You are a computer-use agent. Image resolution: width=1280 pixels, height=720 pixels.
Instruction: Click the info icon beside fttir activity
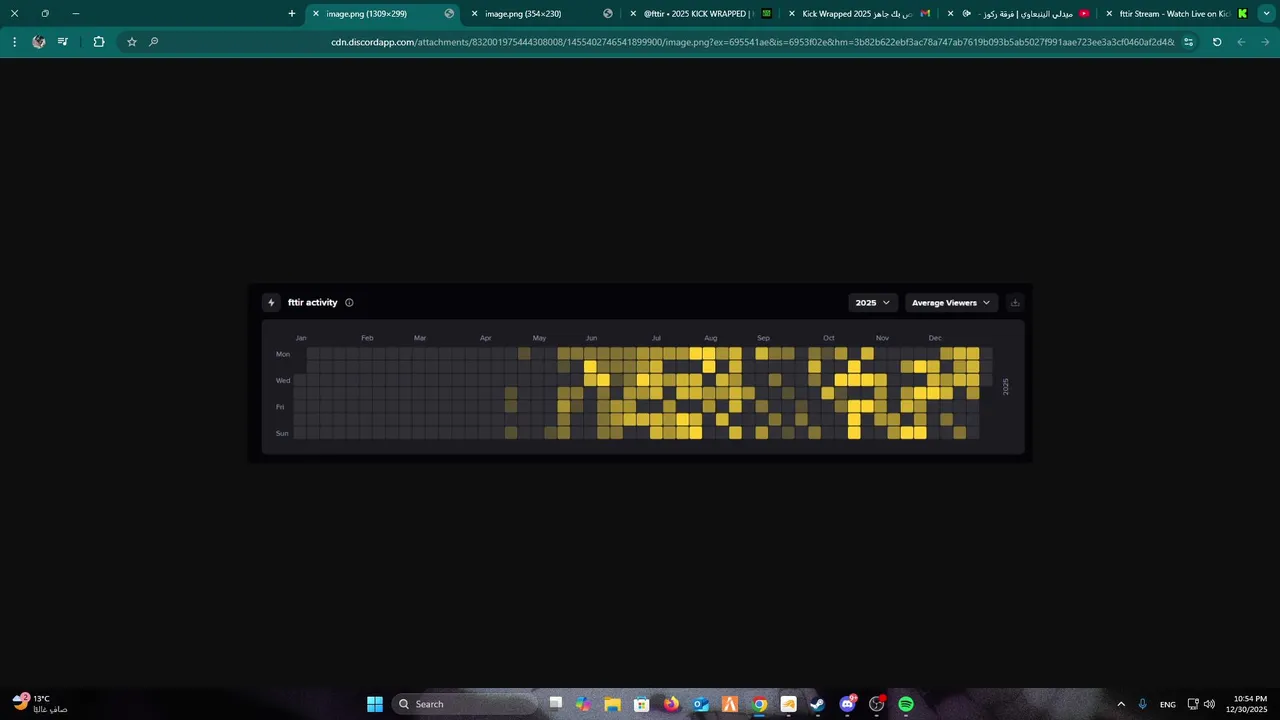(x=349, y=303)
